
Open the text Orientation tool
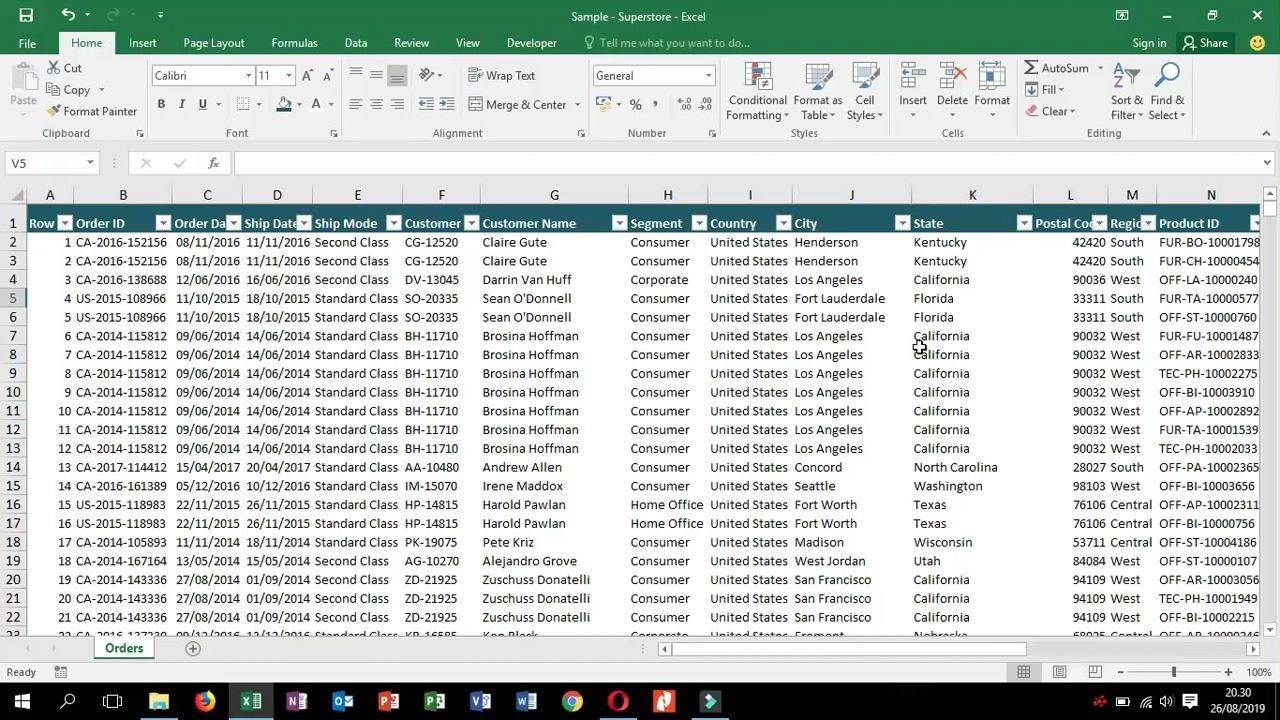(x=427, y=75)
